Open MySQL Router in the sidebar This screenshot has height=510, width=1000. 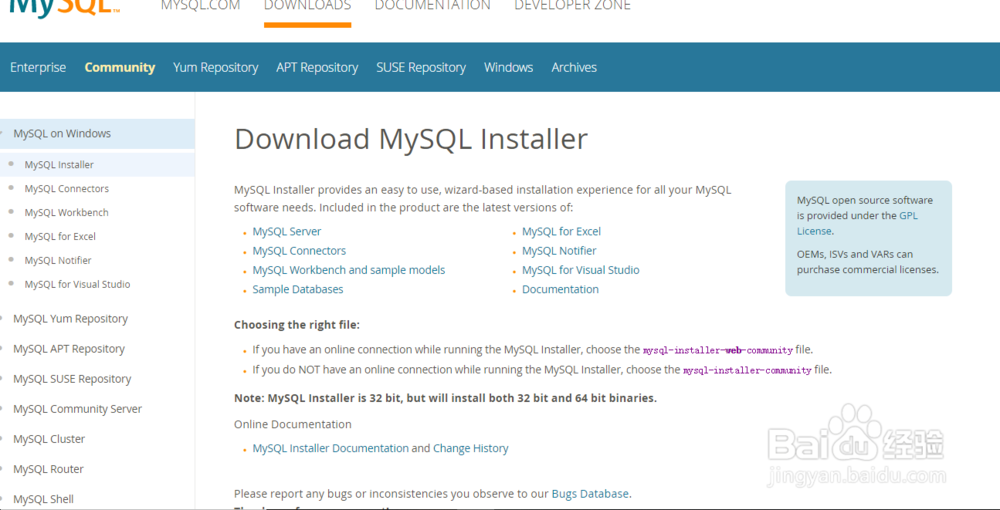point(48,469)
